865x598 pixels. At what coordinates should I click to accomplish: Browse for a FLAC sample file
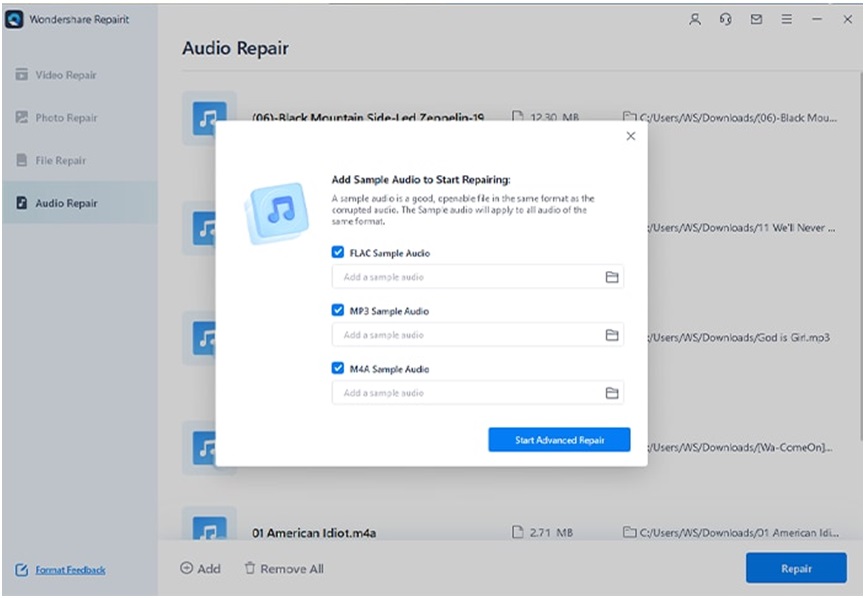click(614, 277)
